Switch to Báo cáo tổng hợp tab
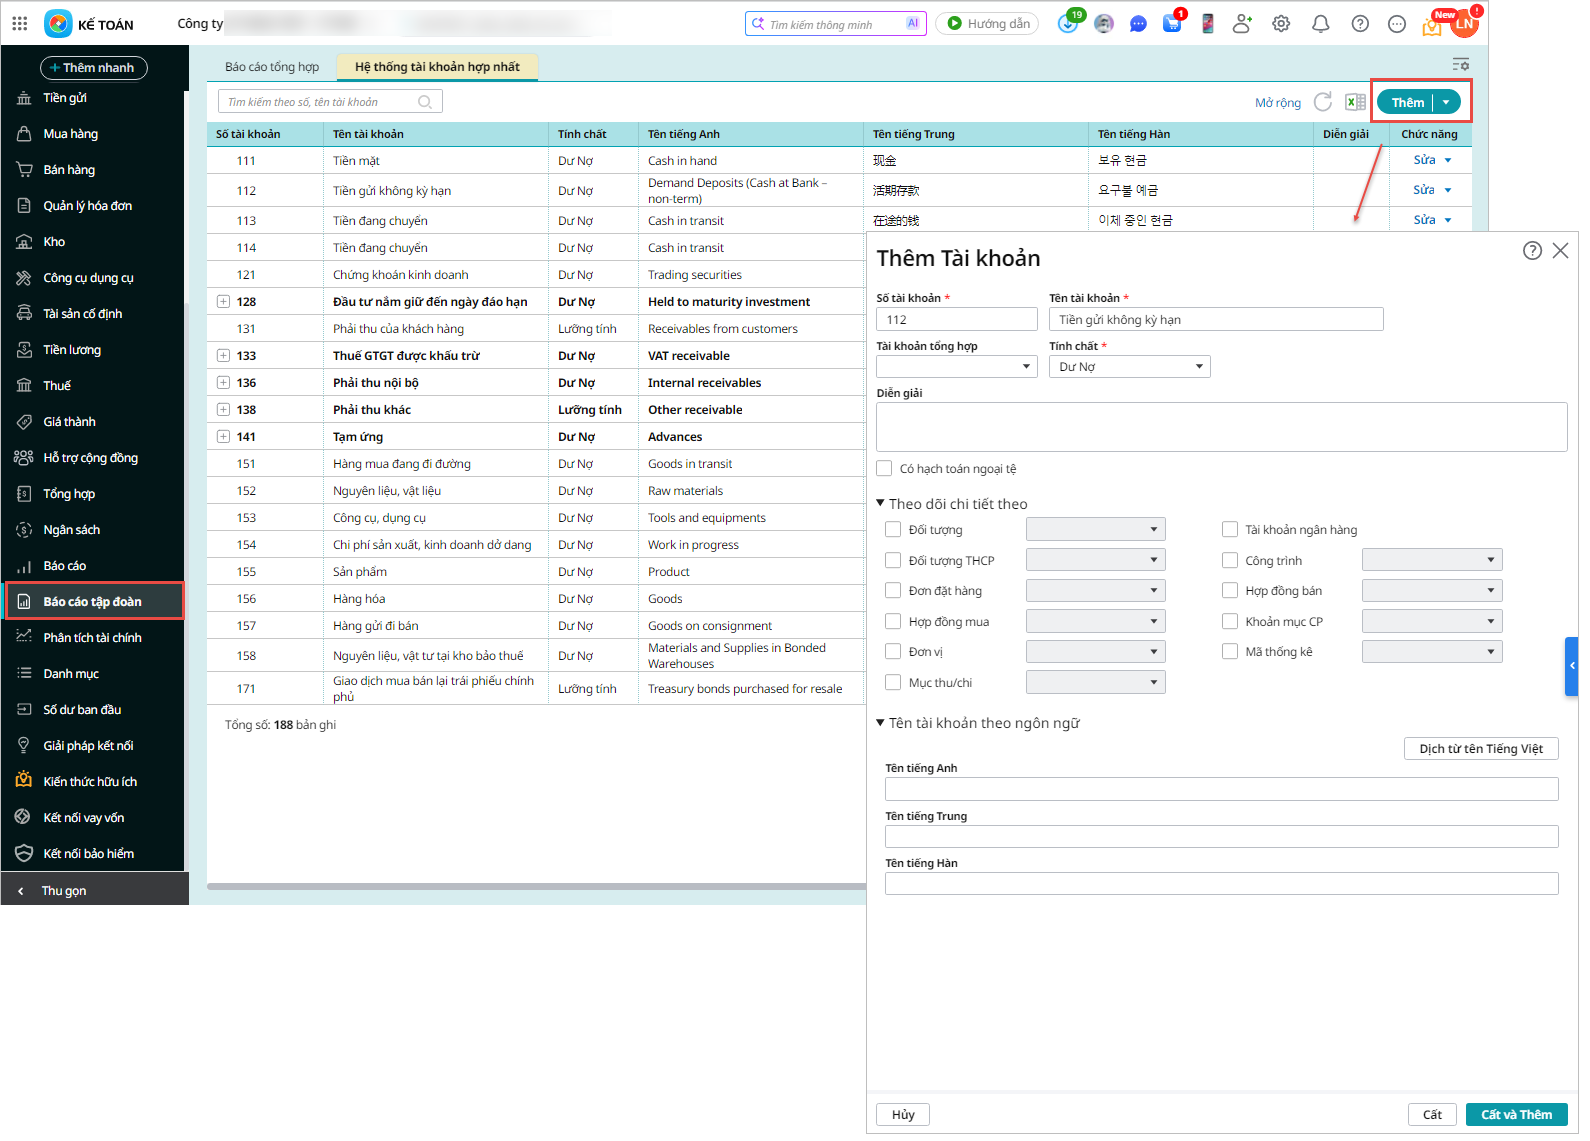Image resolution: width=1590 pixels, height=1141 pixels. pyautogui.click(x=272, y=67)
